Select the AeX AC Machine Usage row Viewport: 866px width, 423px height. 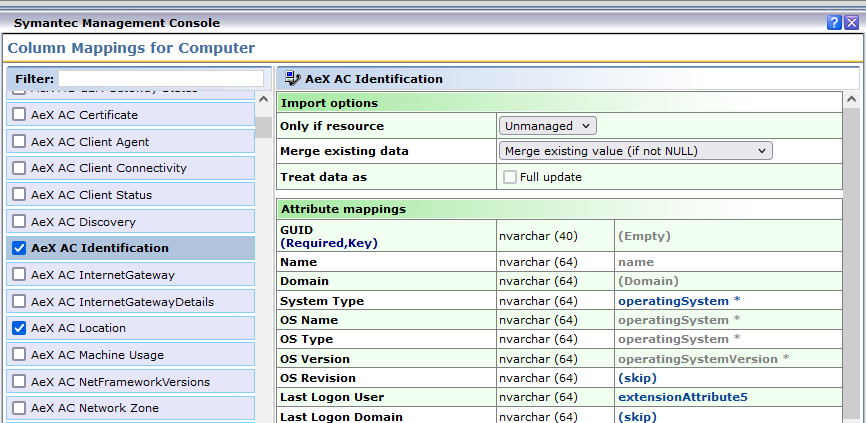(131, 355)
